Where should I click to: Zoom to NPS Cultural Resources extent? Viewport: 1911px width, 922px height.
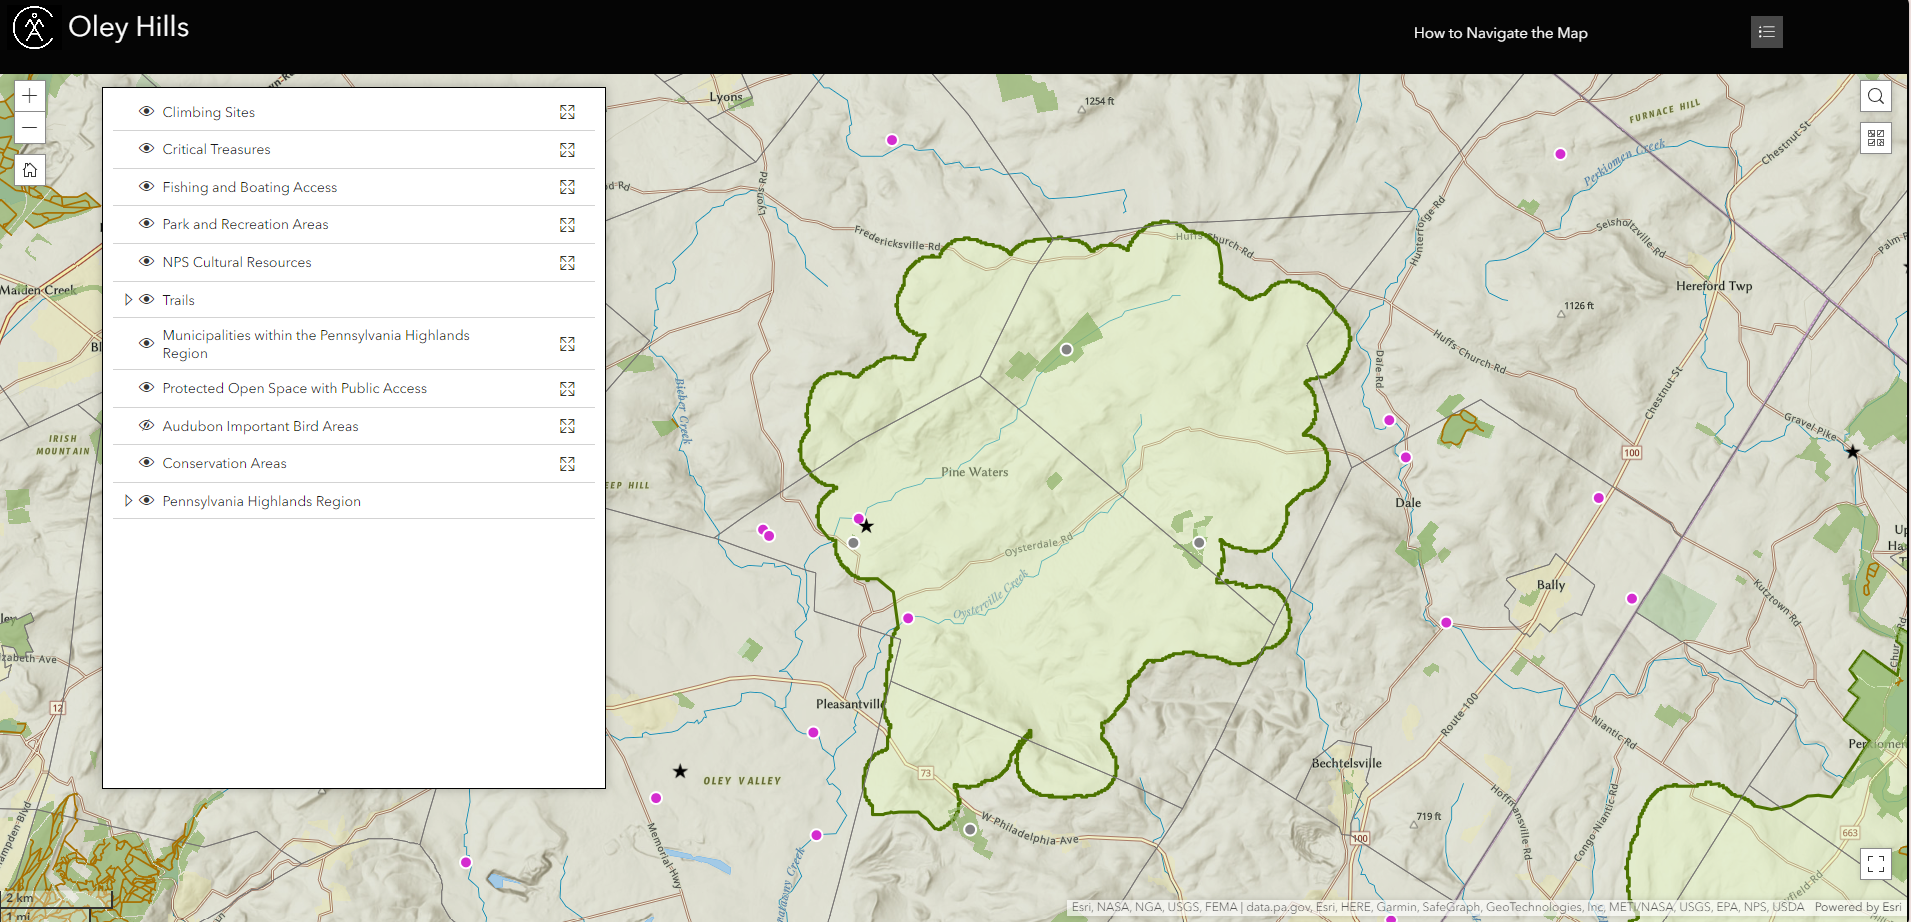point(567,263)
